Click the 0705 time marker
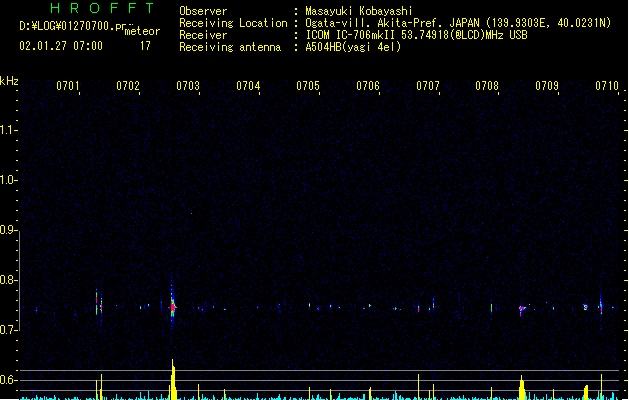The width and height of the screenshot is (629, 400). click(x=308, y=86)
